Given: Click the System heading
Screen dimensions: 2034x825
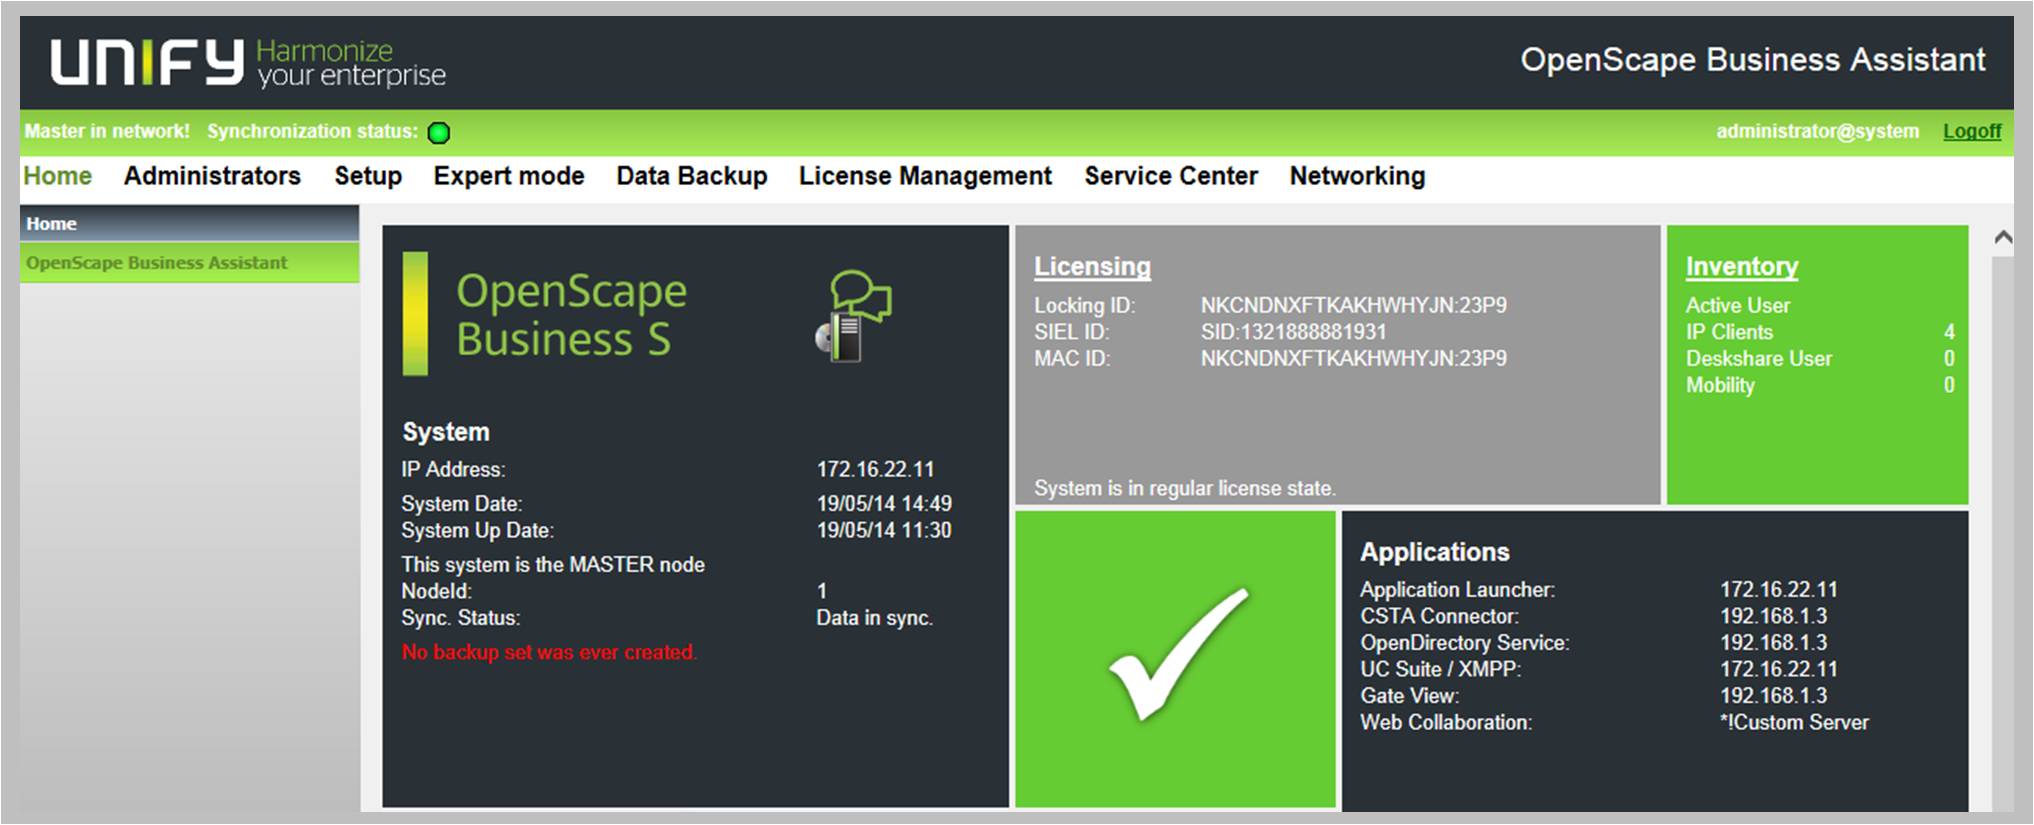Looking at the screenshot, I should pos(445,432).
